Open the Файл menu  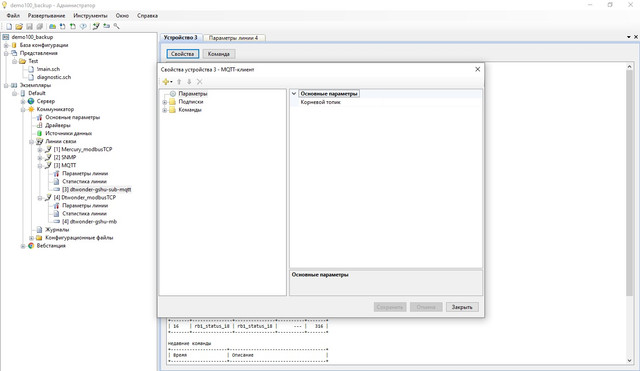[x=13, y=16]
